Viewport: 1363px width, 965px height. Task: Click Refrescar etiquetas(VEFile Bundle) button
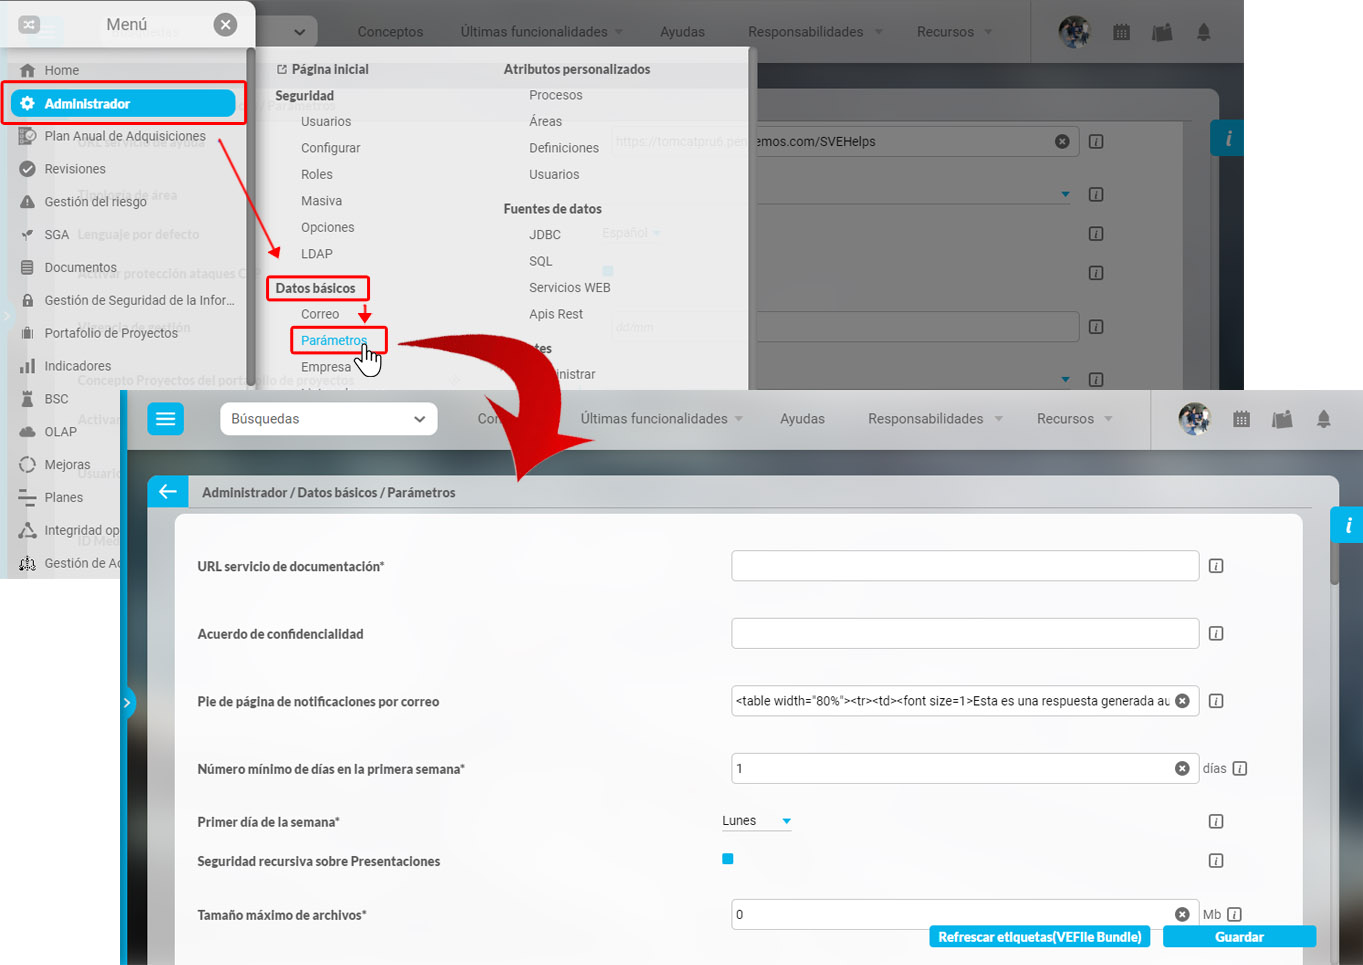(x=1039, y=937)
